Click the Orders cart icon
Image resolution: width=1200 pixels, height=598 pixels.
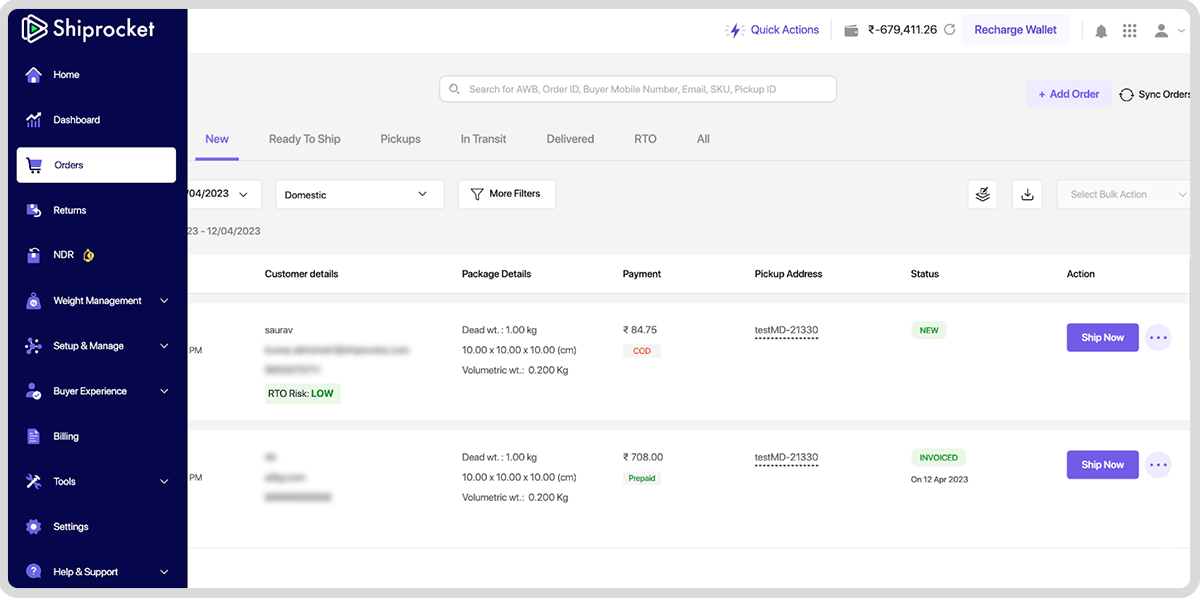point(35,165)
